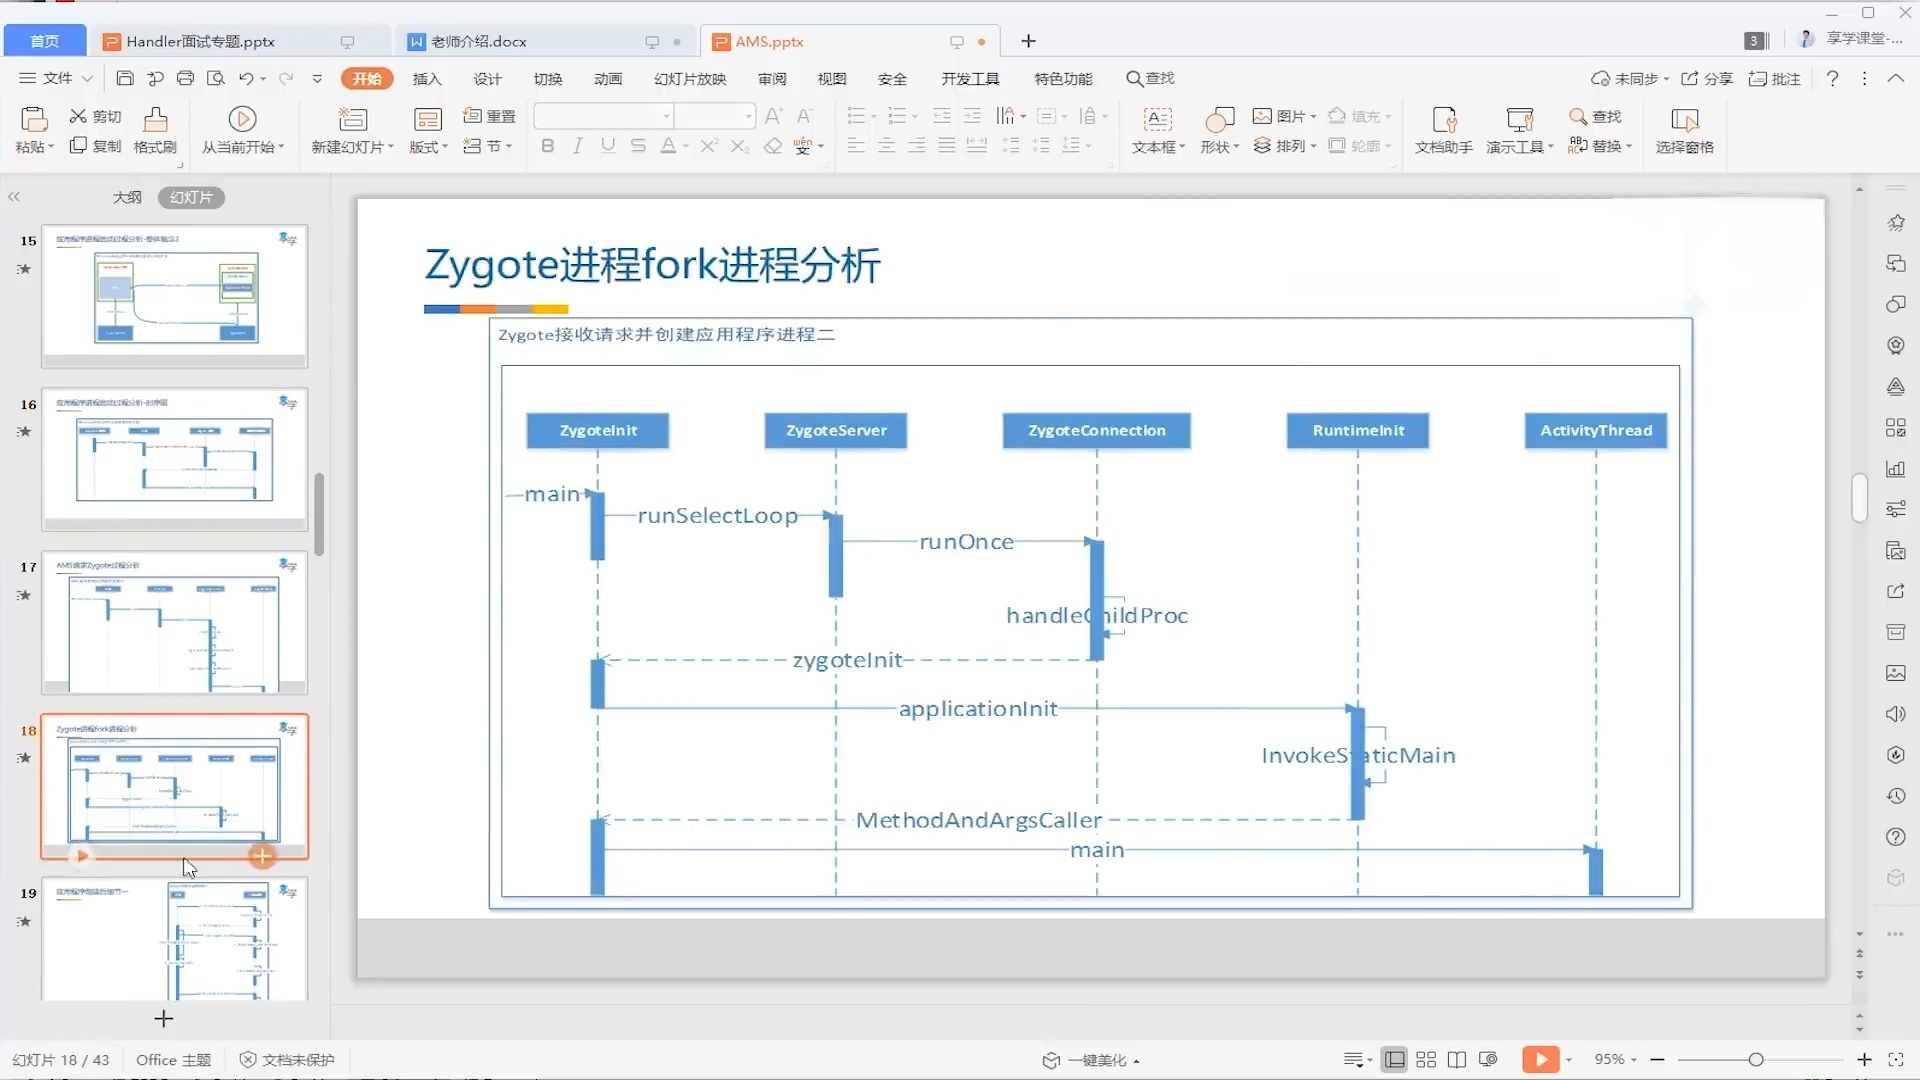Select slide 16 thumbnail
Image resolution: width=1920 pixels, height=1080 pixels.
pos(174,459)
